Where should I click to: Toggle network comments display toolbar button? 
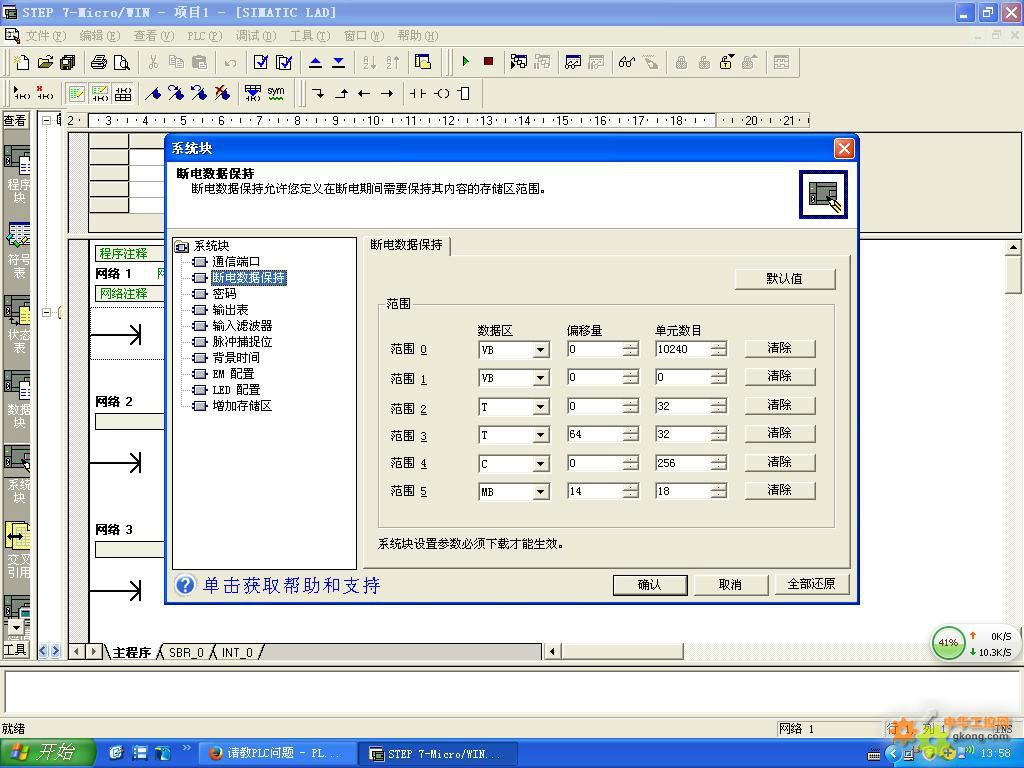[99, 93]
